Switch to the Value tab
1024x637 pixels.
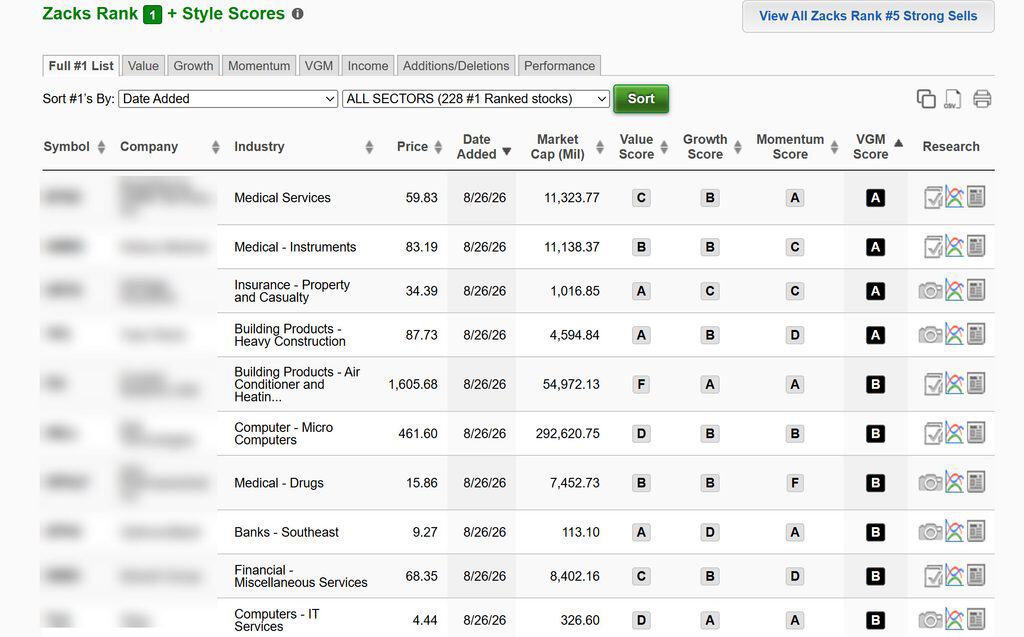pos(143,65)
